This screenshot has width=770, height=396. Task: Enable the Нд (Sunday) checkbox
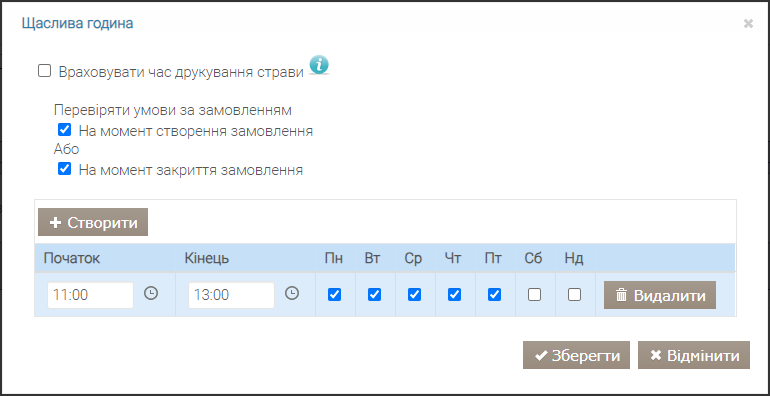574,294
